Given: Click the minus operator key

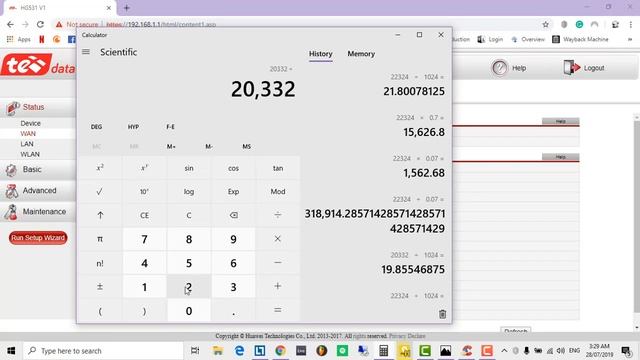Looking at the screenshot, I should coord(278,263).
